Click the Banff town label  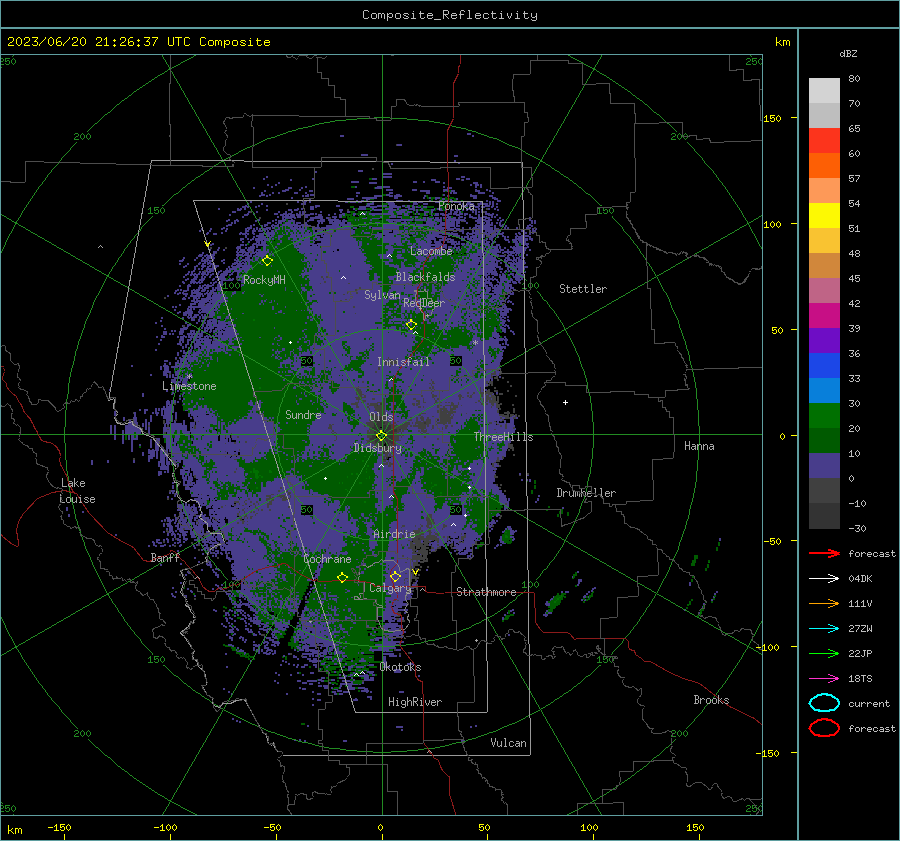tap(165, 557)
